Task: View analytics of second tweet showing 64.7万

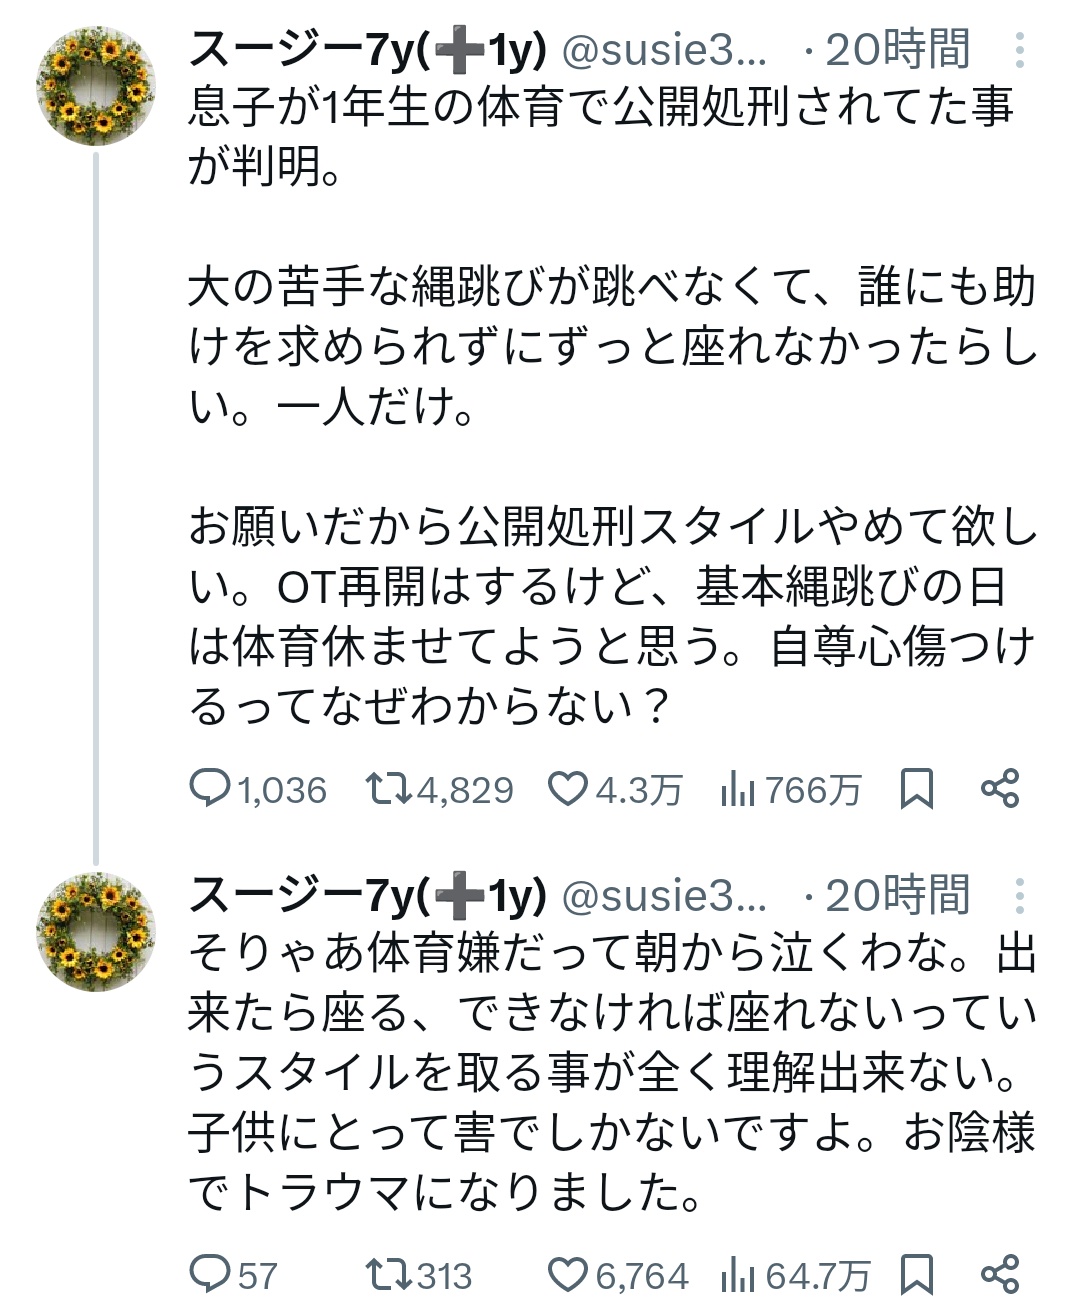Action: point(795,1275)
